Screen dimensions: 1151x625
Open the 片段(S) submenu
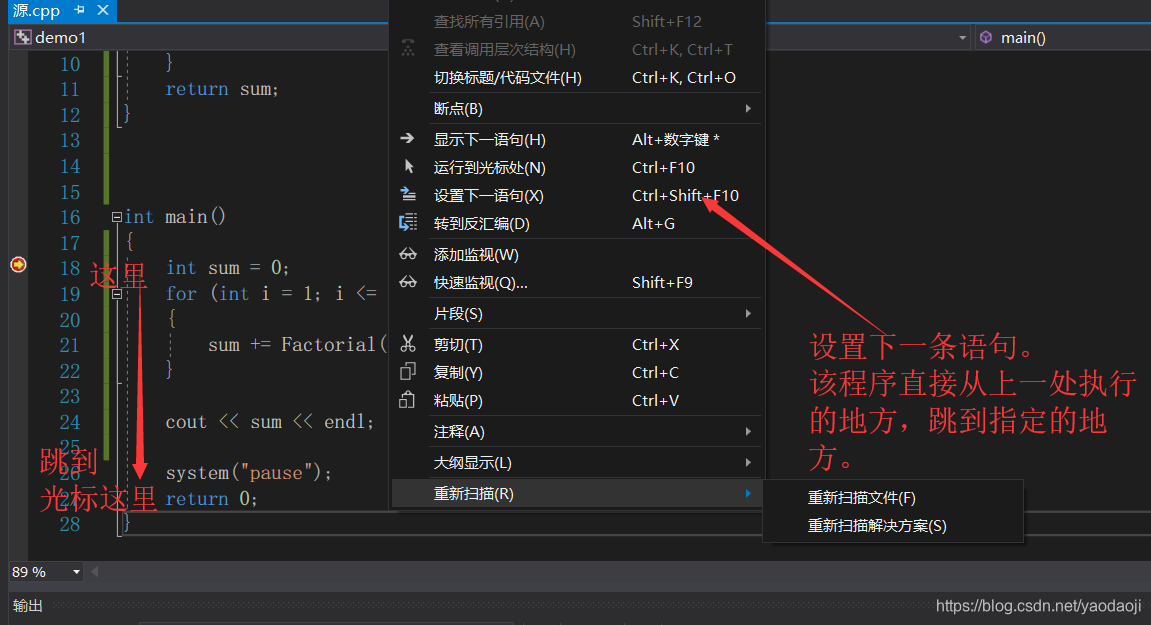tap(577, 314)
